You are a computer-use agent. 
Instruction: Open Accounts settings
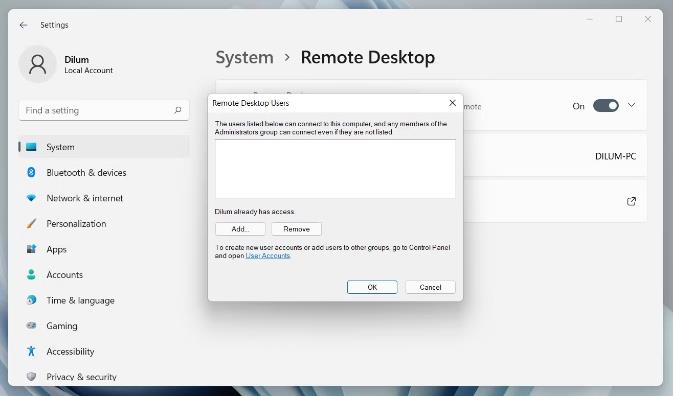click(104, 274)
